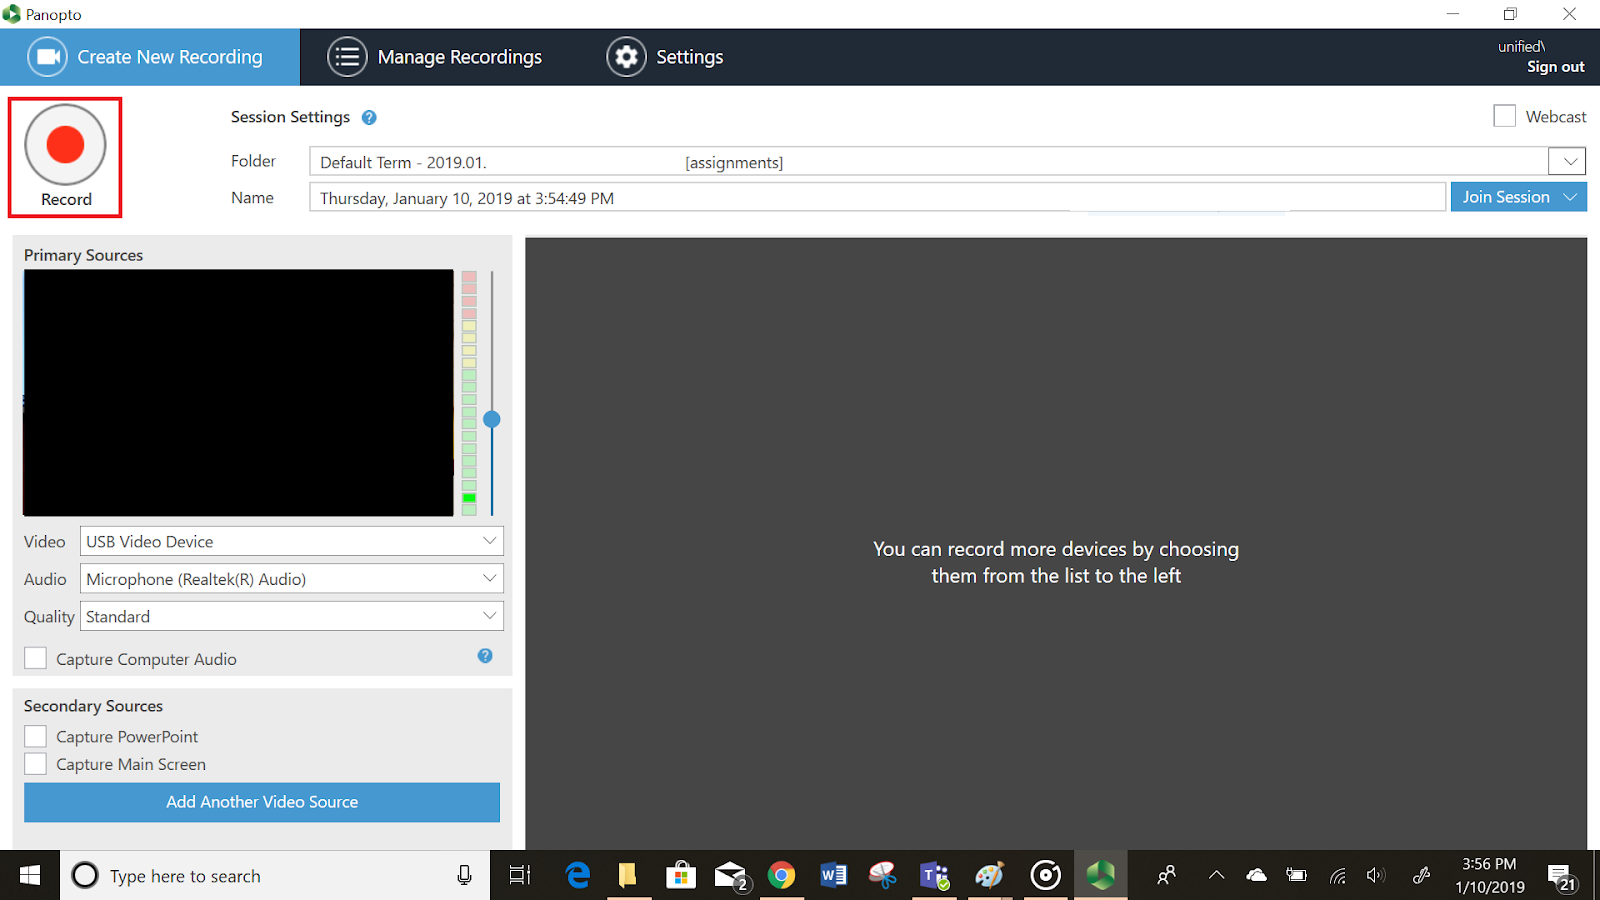1600x900 pixels.
Task: Open the Video source dropdown
Action: coord(489,541)
